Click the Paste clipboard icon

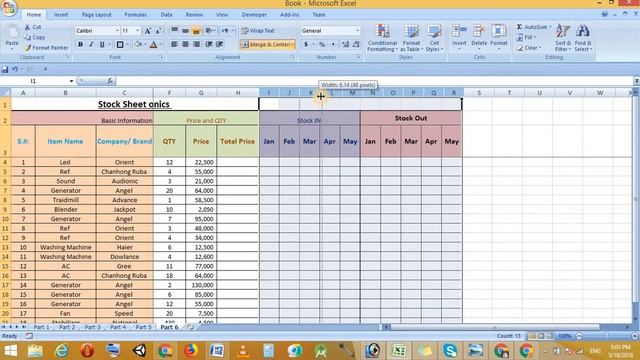(12, 32)
